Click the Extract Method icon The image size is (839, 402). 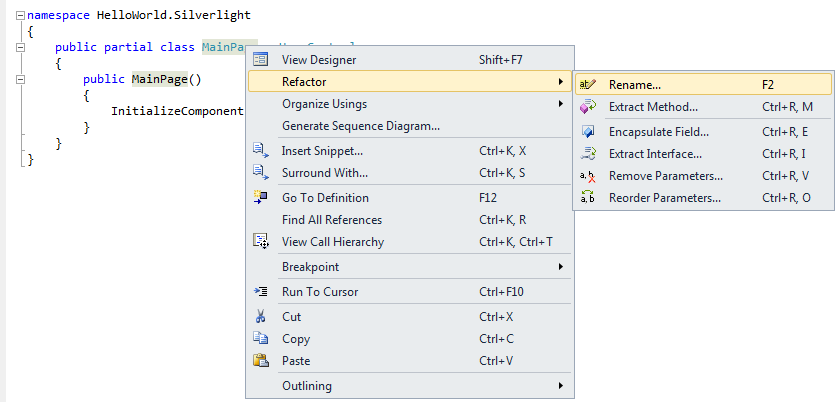tap(588, 107)
